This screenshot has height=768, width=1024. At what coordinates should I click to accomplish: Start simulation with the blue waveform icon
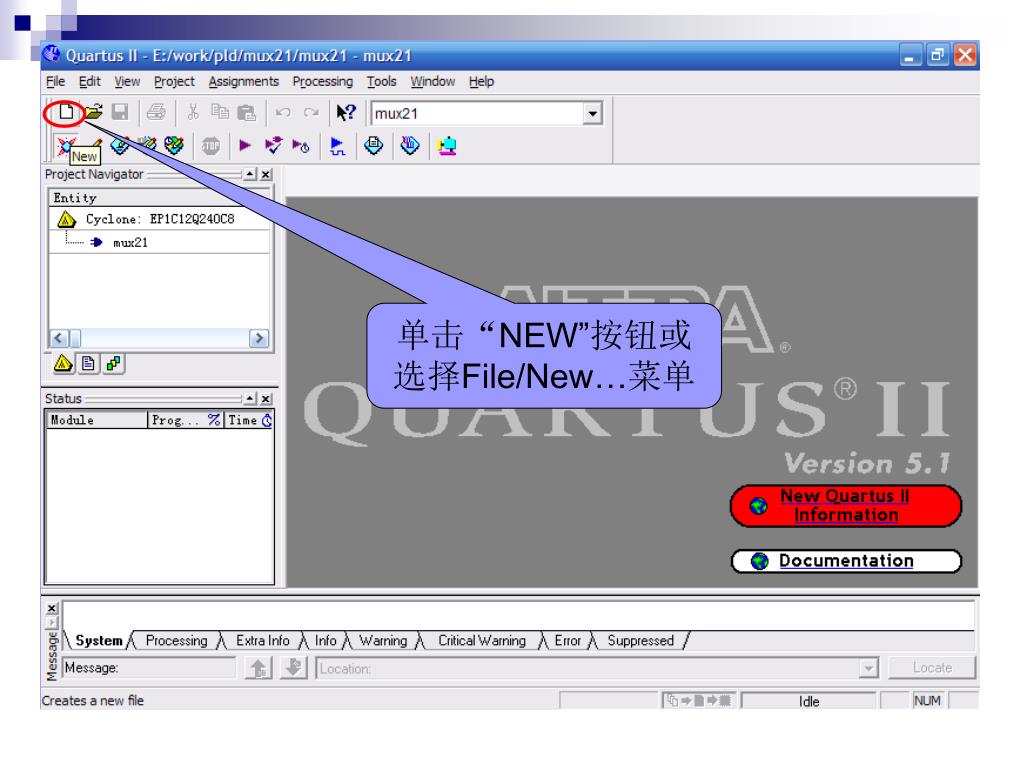337,146
